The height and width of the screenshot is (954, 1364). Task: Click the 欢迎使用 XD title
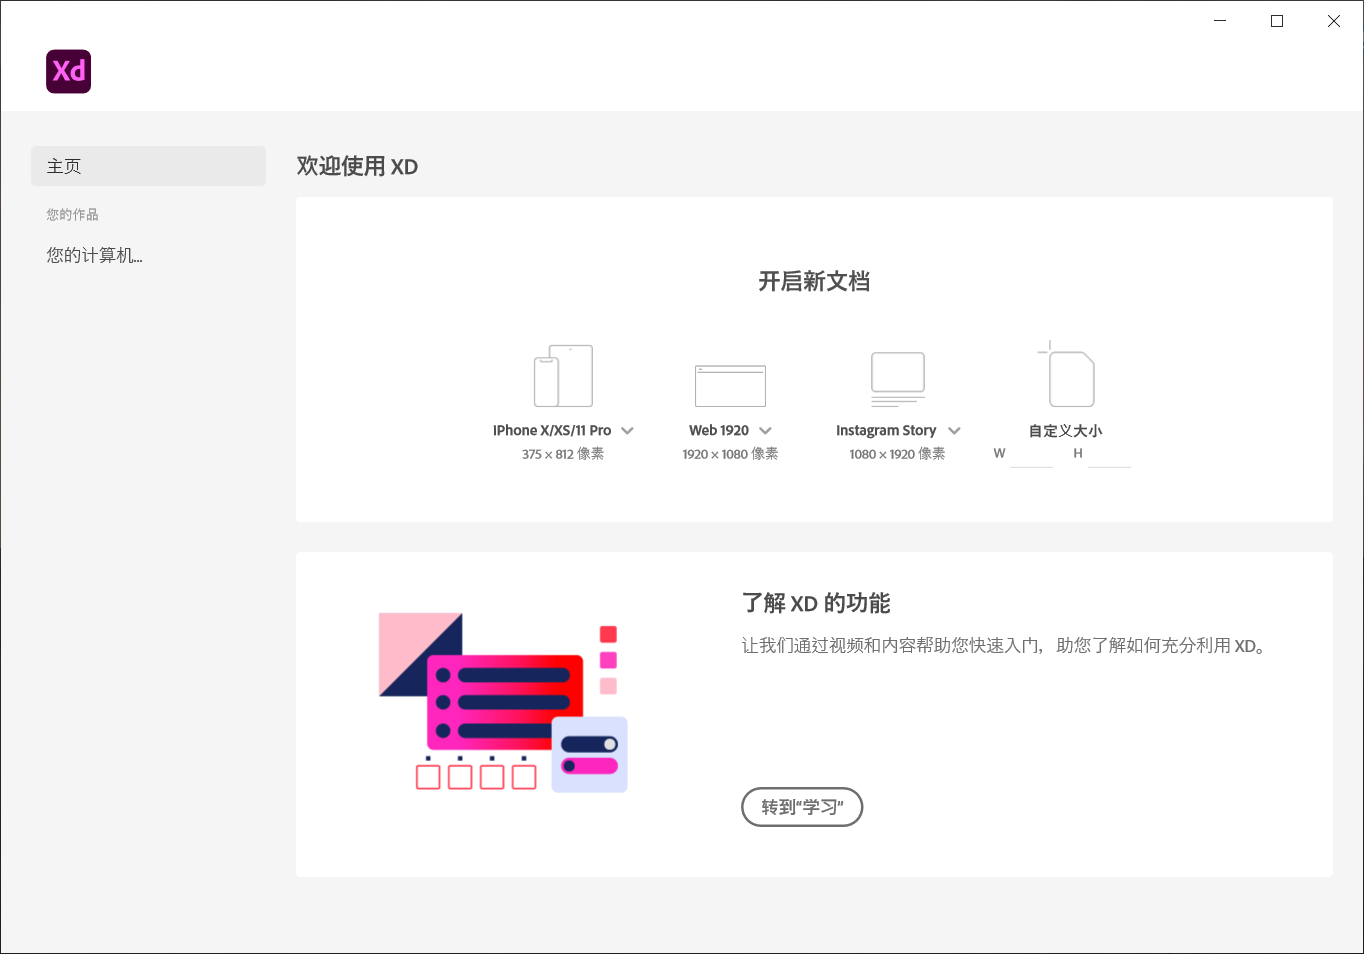click(357, 166)
